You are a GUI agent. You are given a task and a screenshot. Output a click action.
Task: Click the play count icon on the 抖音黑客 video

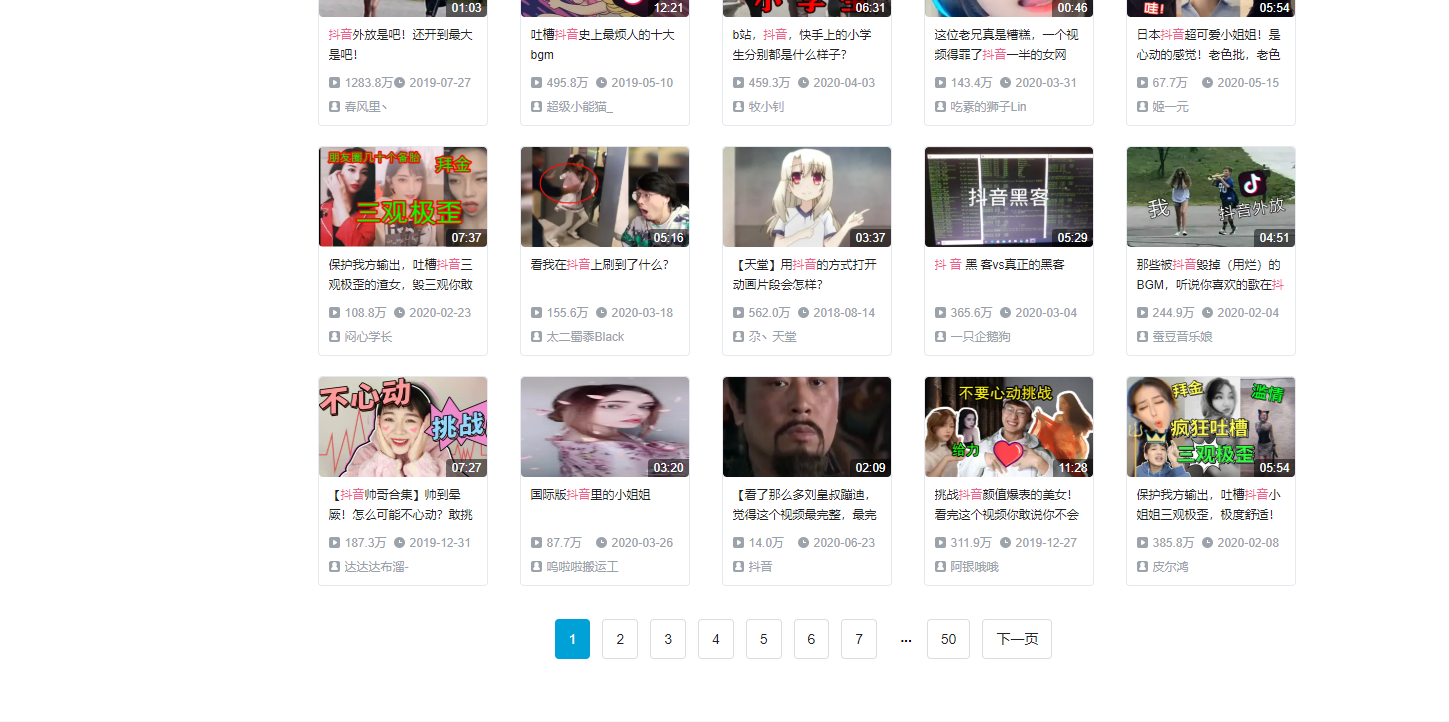pos(940,312)
